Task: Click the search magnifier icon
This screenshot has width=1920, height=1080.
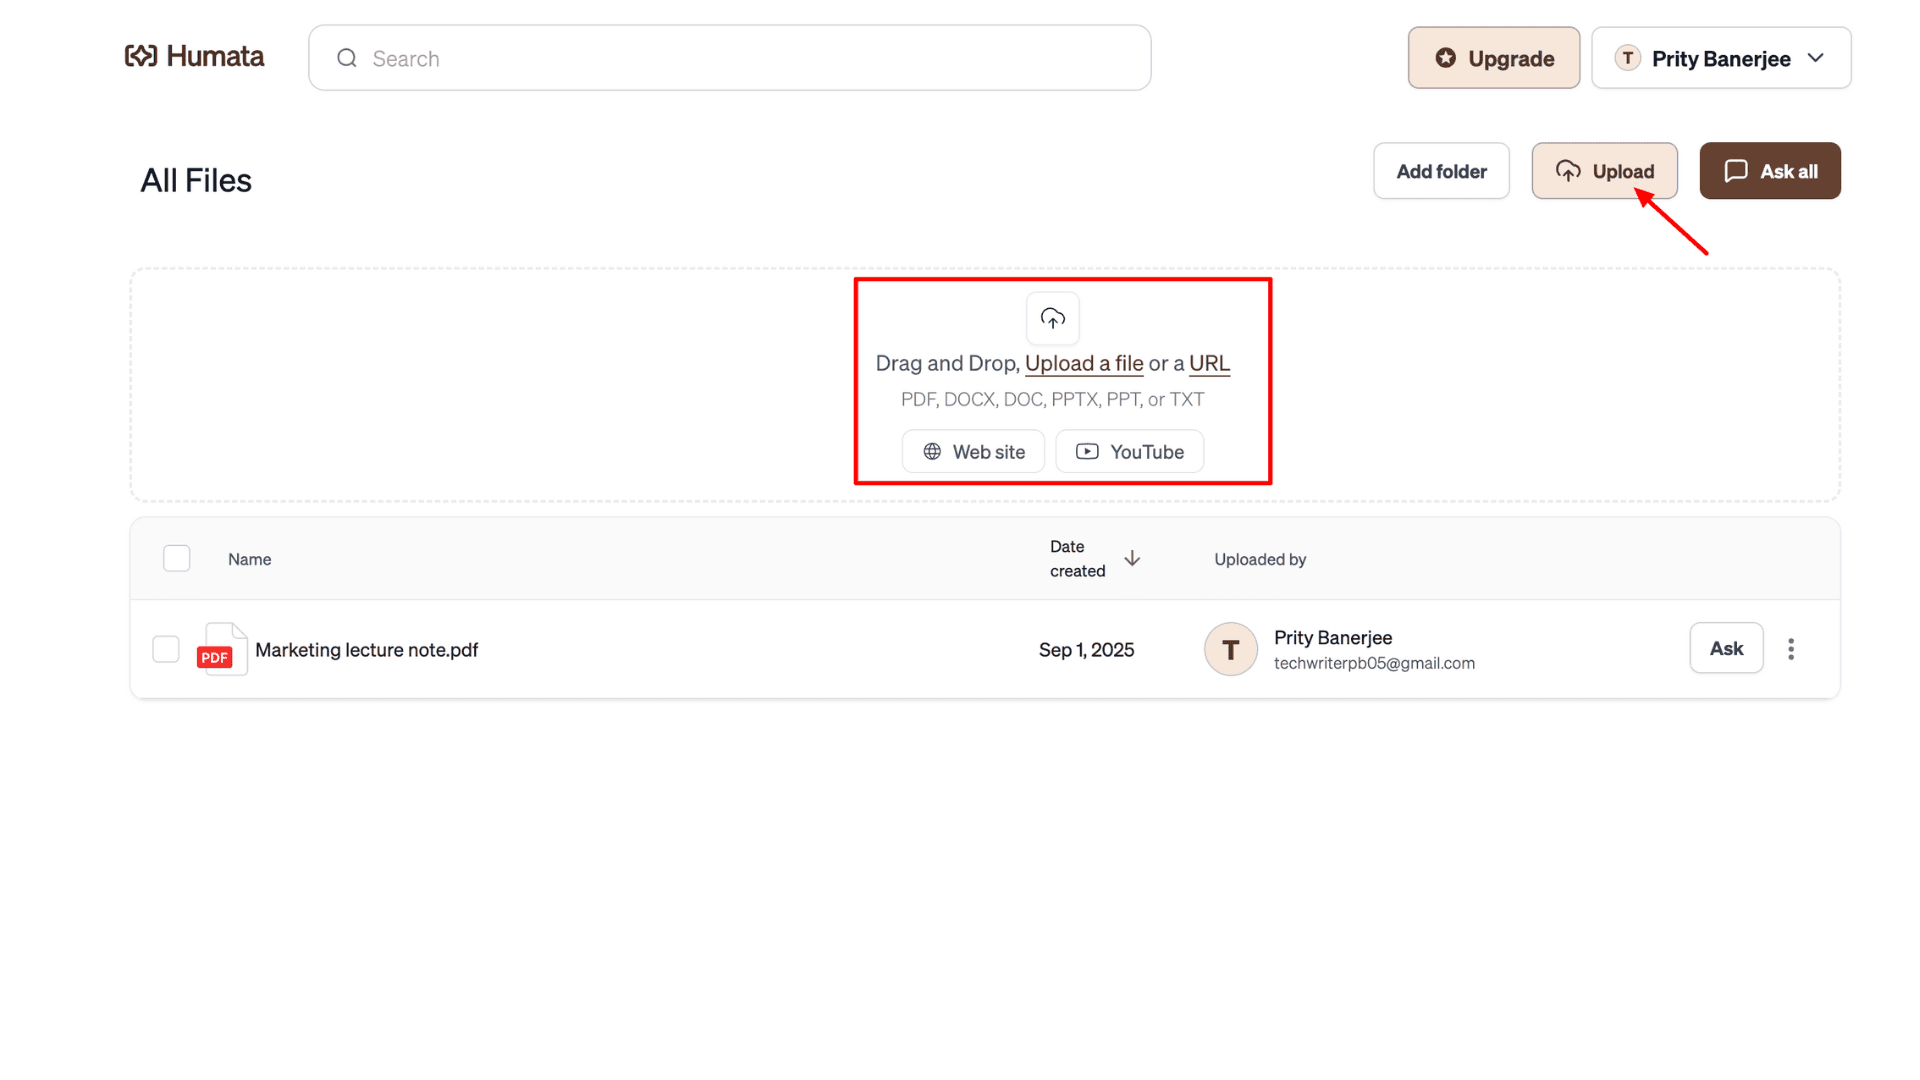Action: tap(347, 58)
